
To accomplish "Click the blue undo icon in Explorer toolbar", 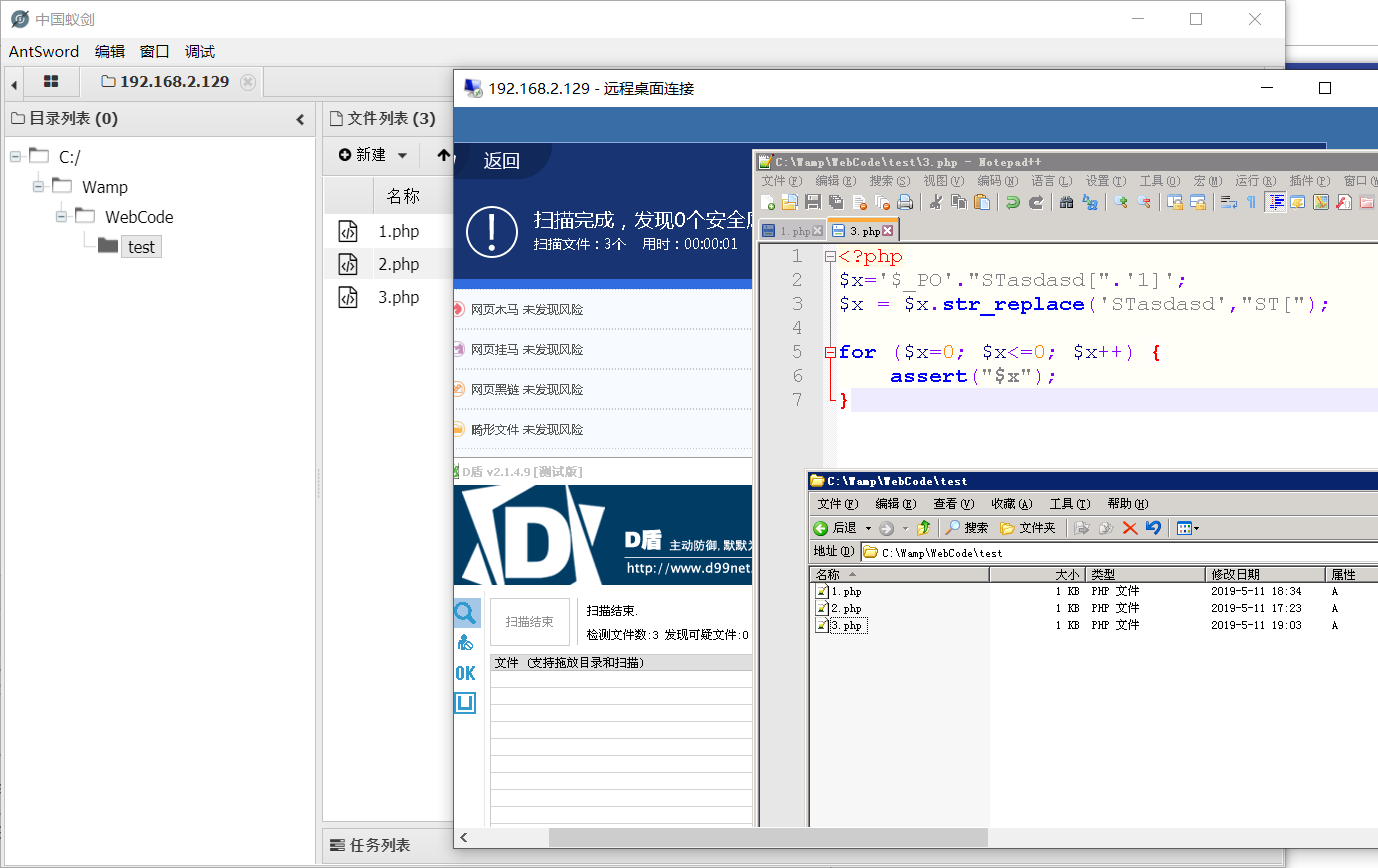I will click(x=1153, y=527).
